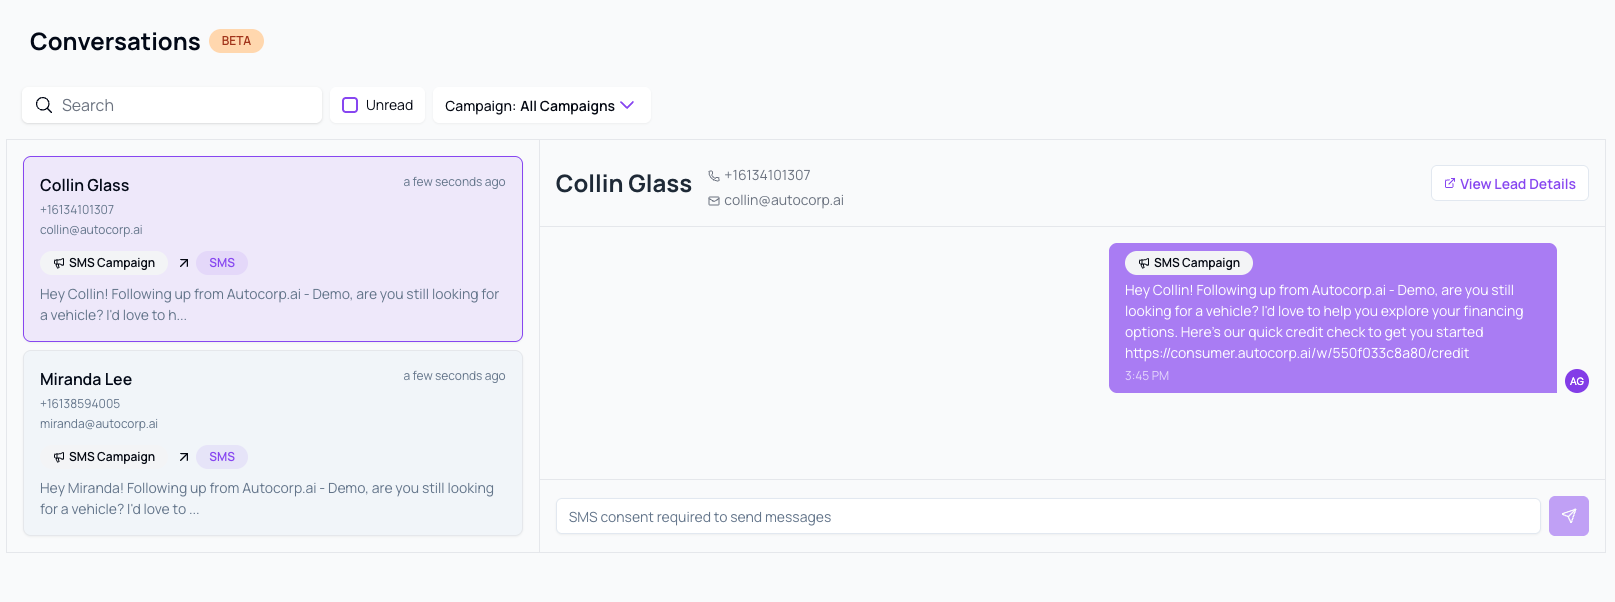1615x602 pixels.
Task: Click arrow icon in Miranda Lee card
Action: (184, 457)
